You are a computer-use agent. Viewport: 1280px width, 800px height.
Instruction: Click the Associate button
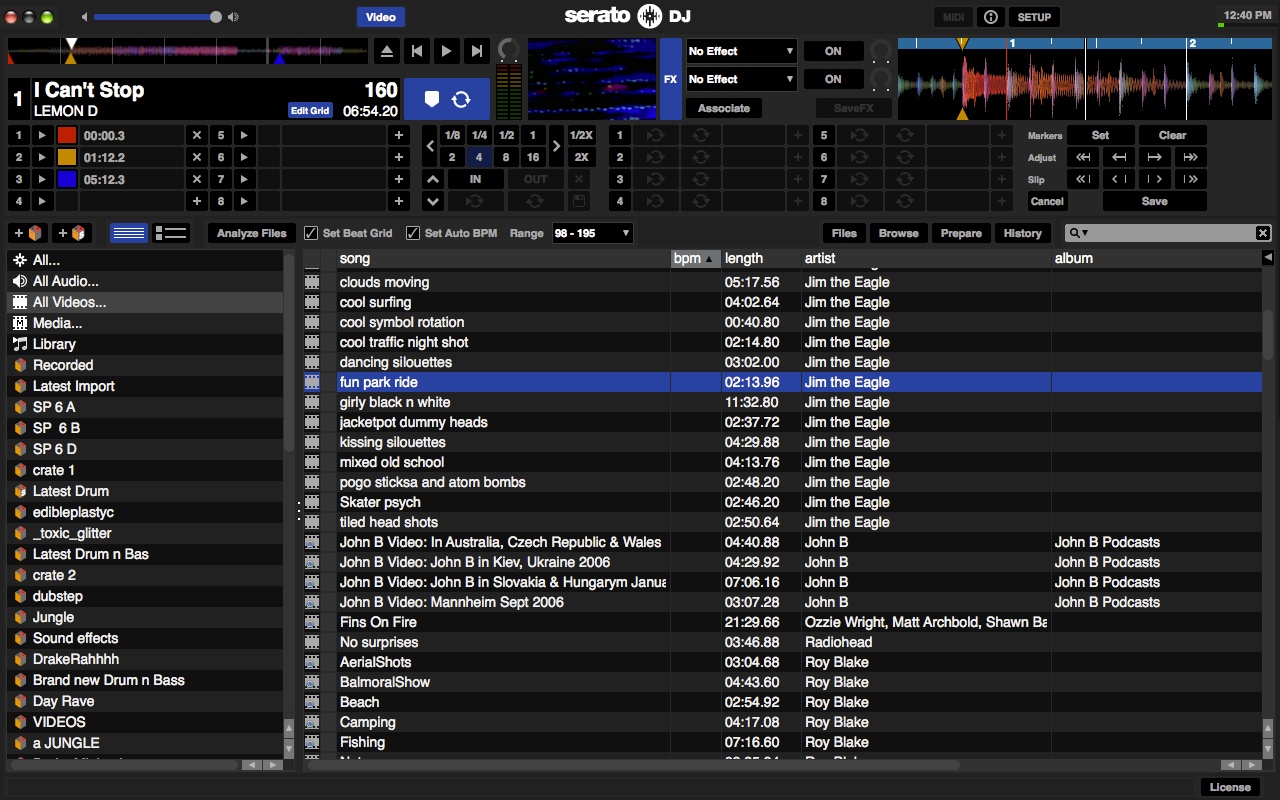724,108
